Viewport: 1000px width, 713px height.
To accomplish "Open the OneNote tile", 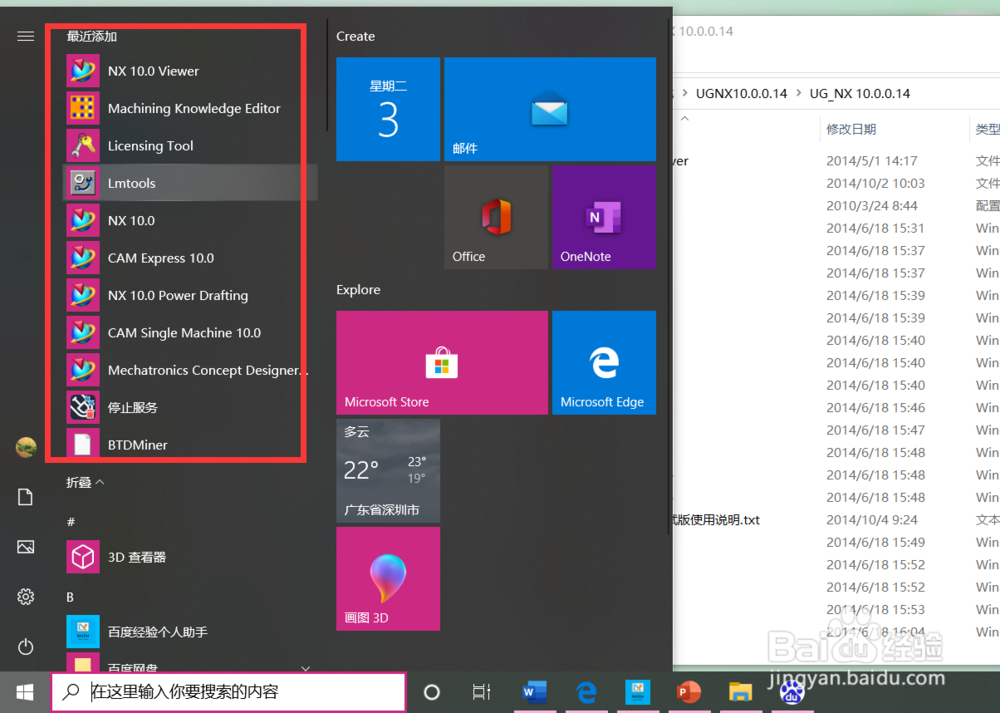I will 604,217.
